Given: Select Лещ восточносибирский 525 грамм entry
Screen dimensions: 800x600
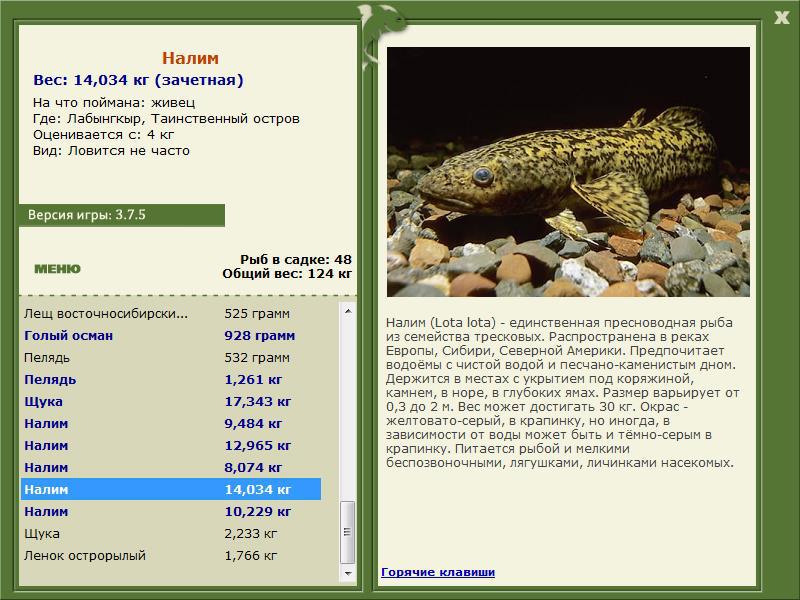Looking at the screenshot, I should coord(171,313).
